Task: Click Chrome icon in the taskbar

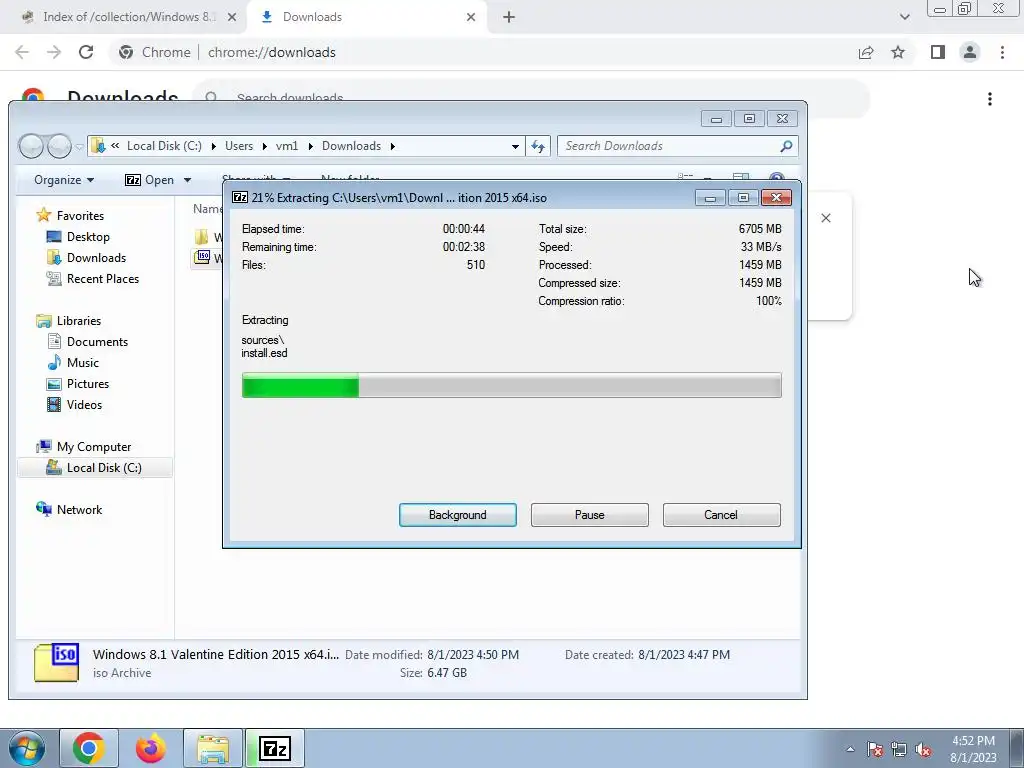Action: point(89,748)
